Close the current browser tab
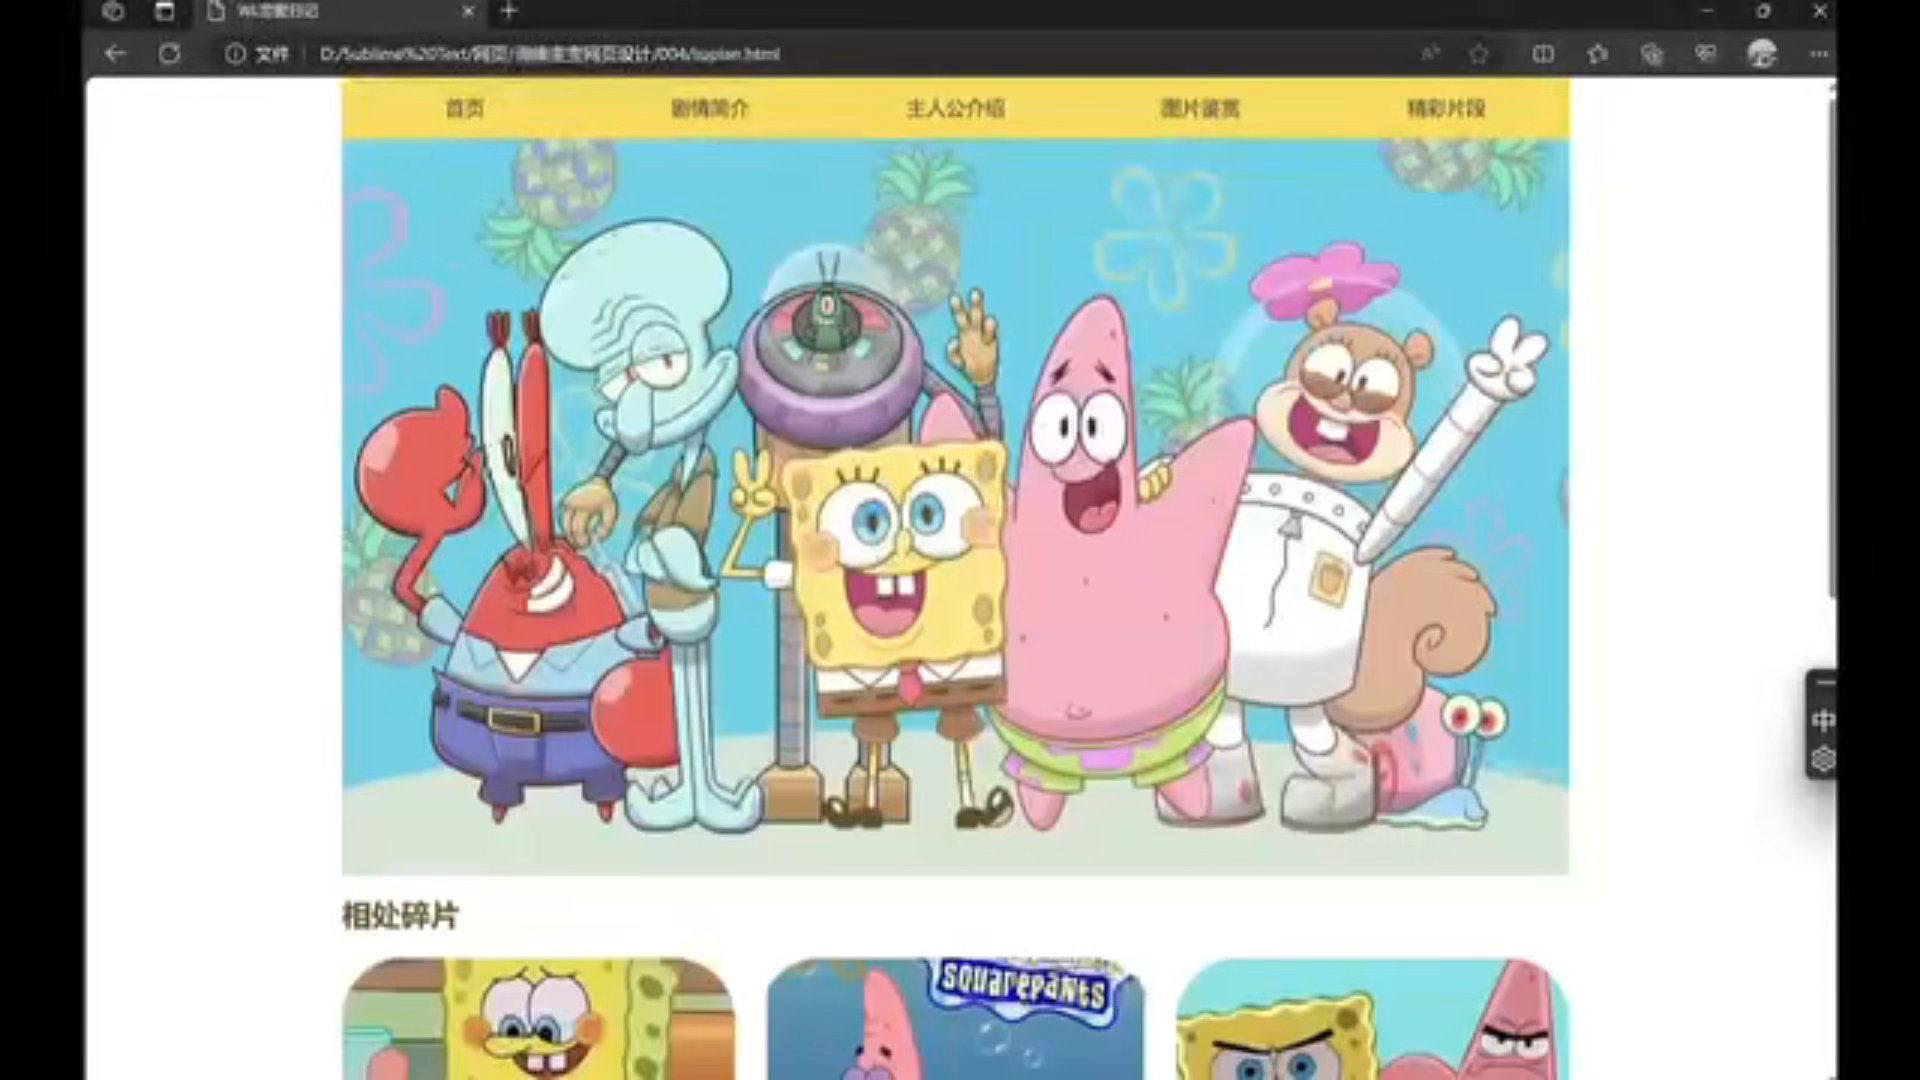The image size is (1920, 1080). click(468, 12)
